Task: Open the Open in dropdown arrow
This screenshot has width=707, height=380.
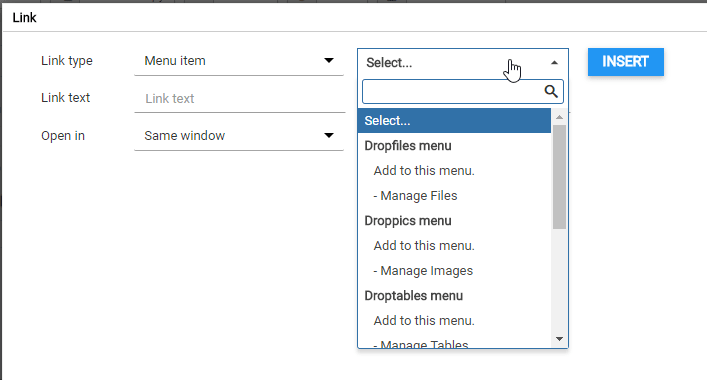Action: pos(329,135)
